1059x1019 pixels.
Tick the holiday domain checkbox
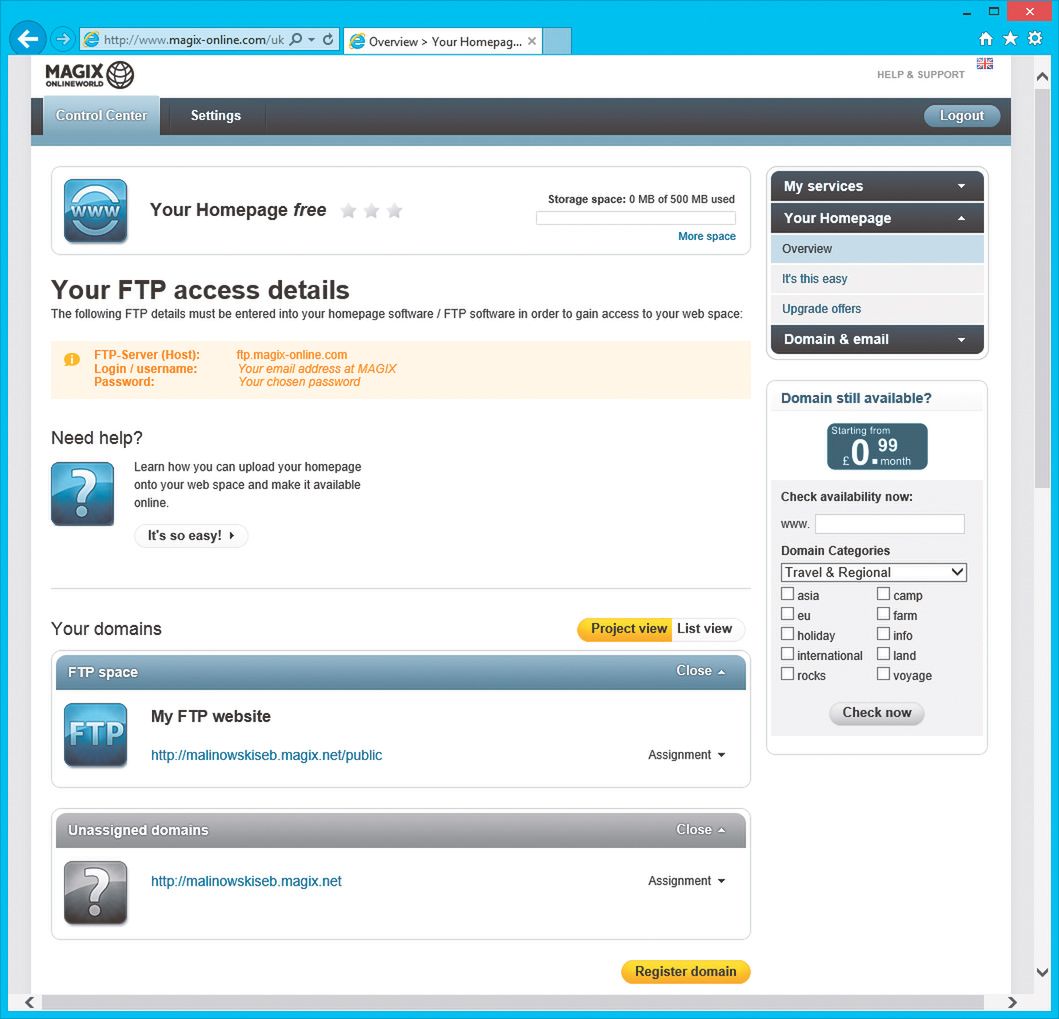click(787, 634)
